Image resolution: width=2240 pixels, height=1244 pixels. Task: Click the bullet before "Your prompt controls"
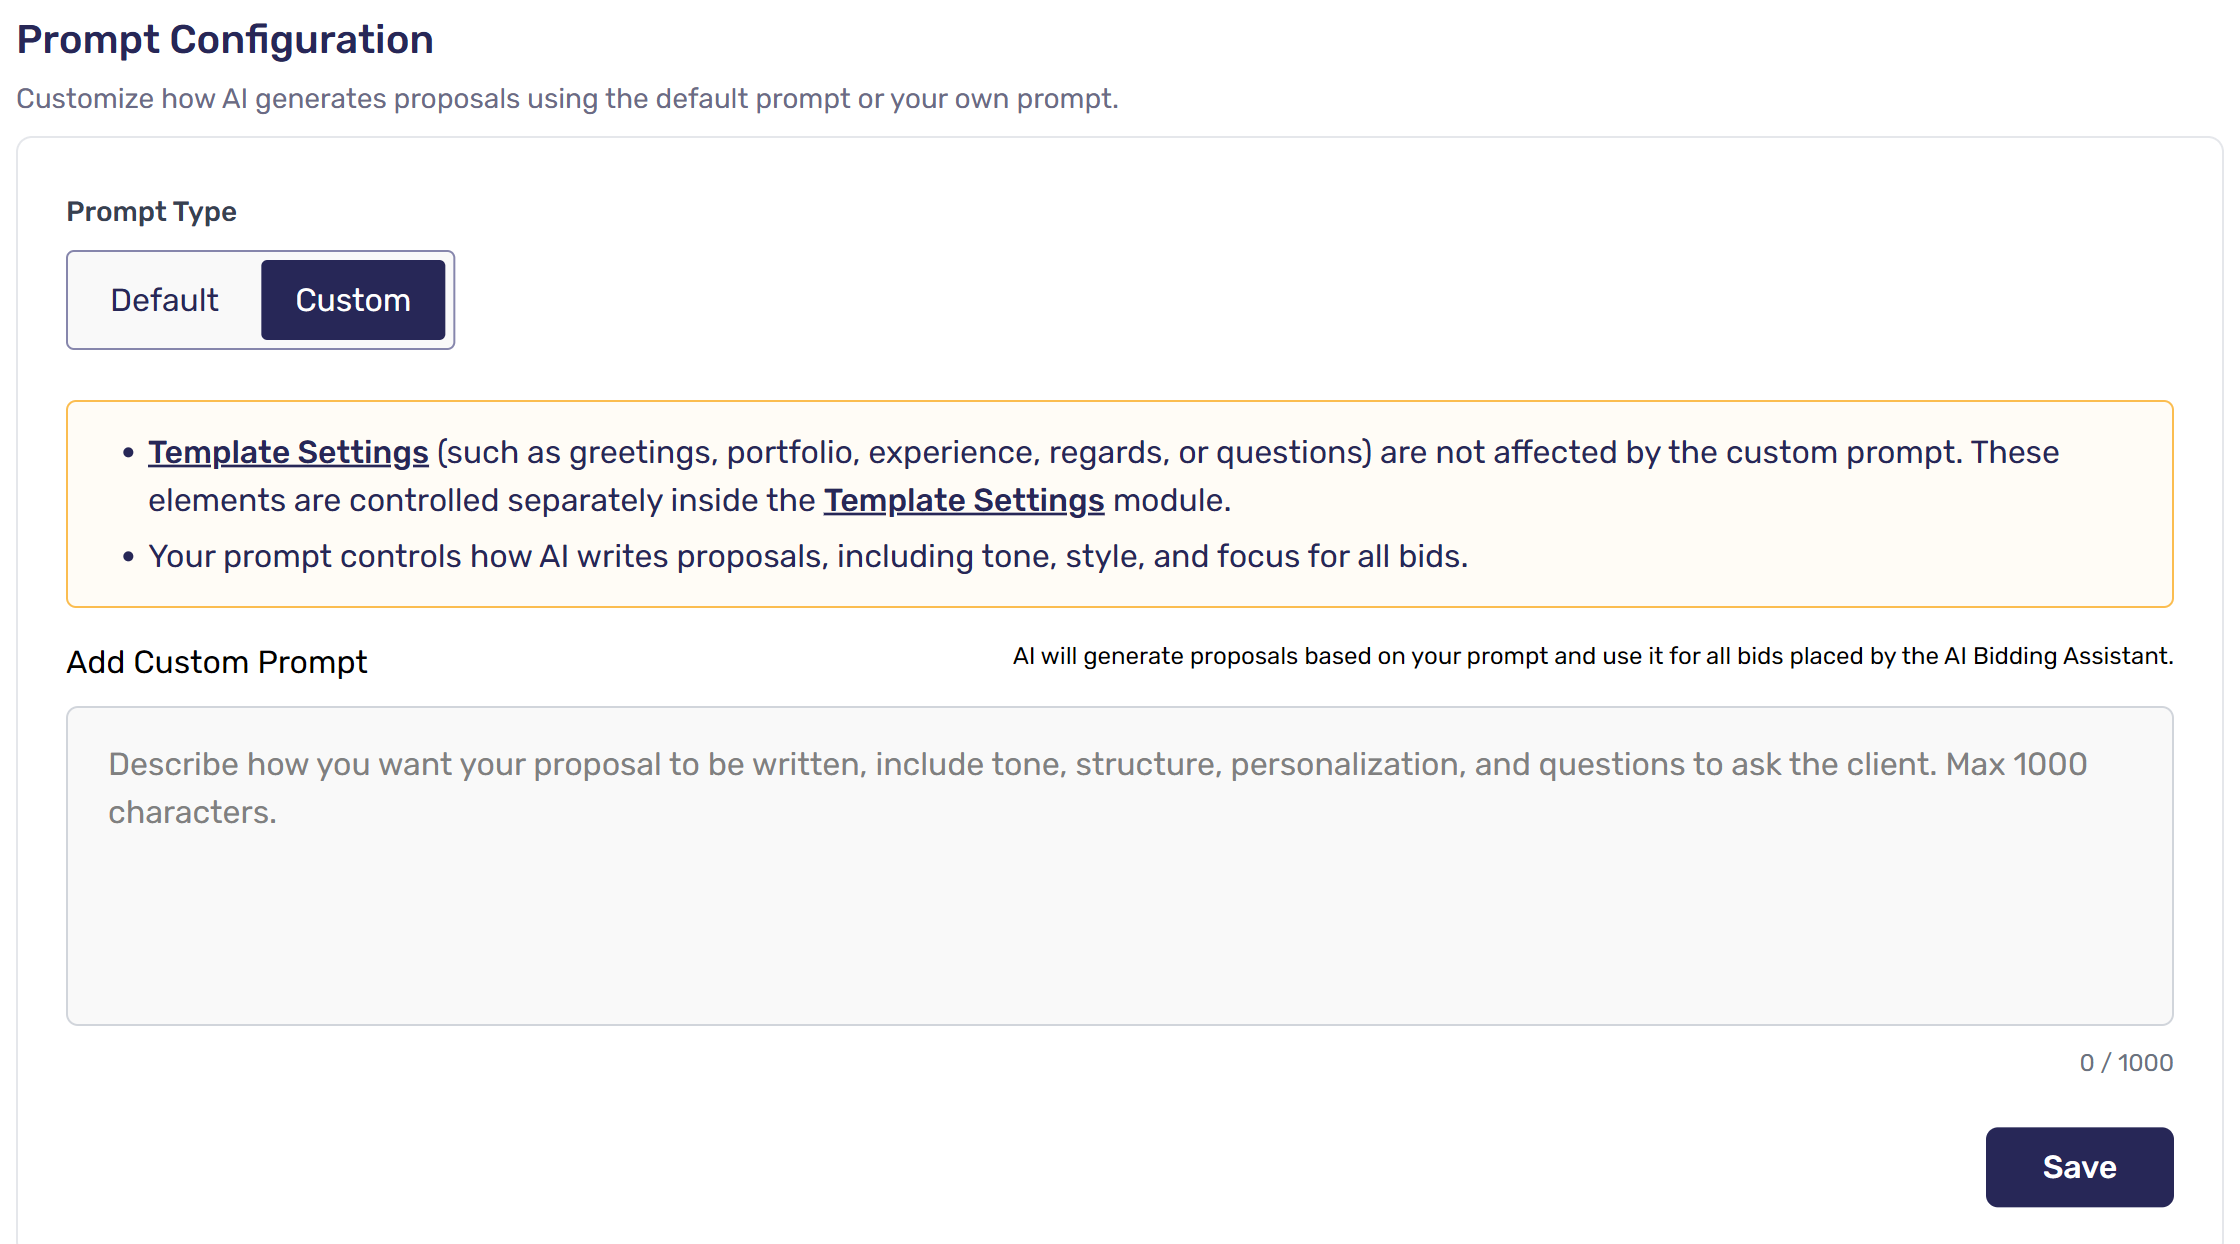128,557
